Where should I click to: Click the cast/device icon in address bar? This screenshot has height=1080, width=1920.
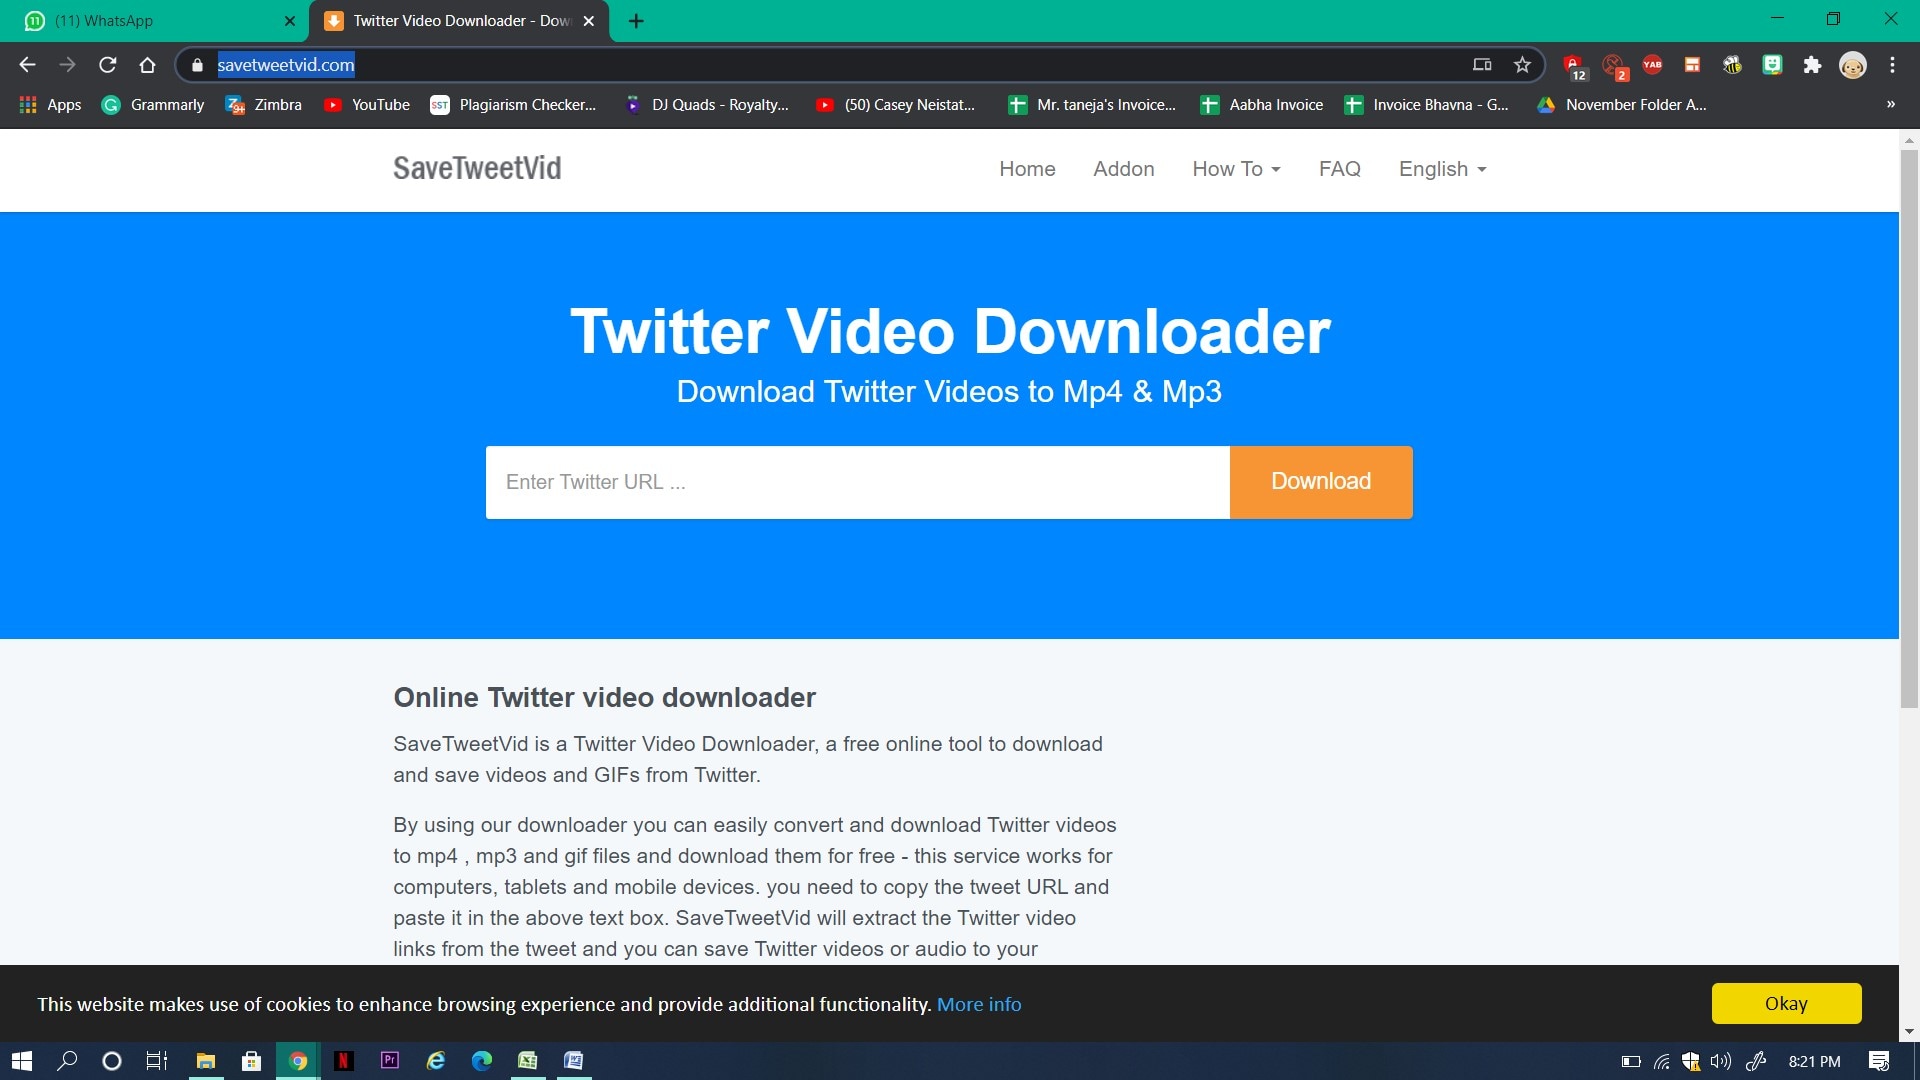1482,65
